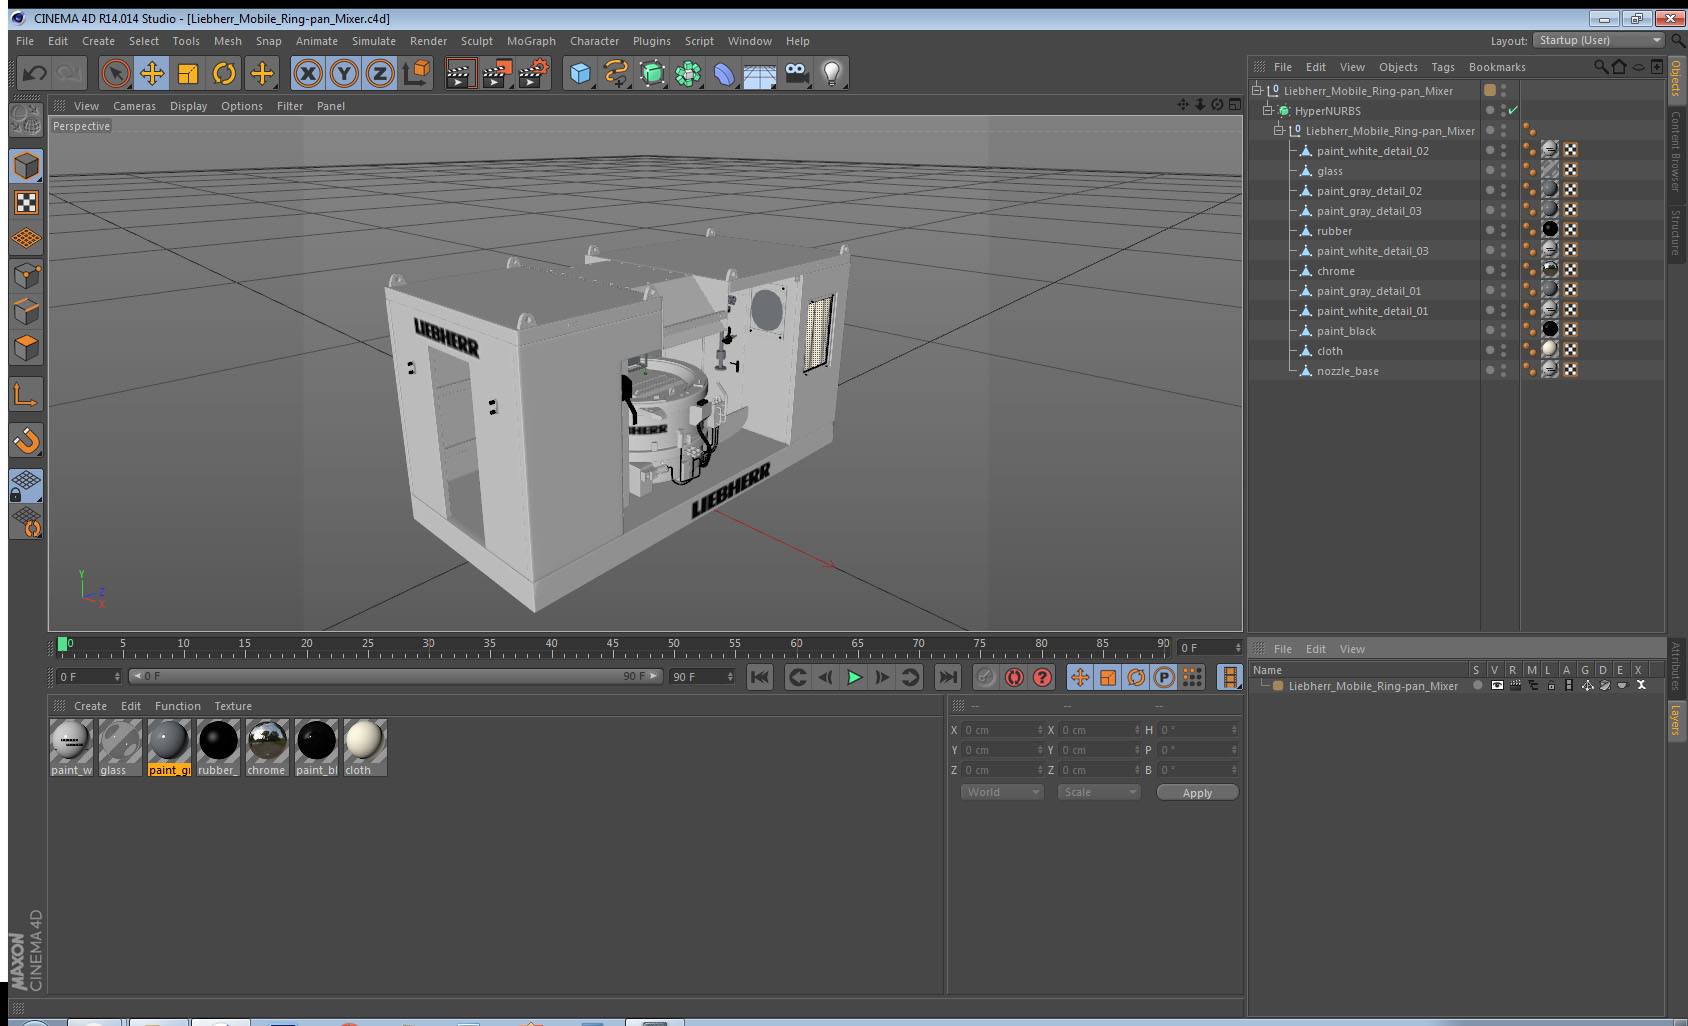Image resolution: width=1688 pixels, height=1026 pixels.
Task: Add a floor environment object
Action: [x=760, y=73]
